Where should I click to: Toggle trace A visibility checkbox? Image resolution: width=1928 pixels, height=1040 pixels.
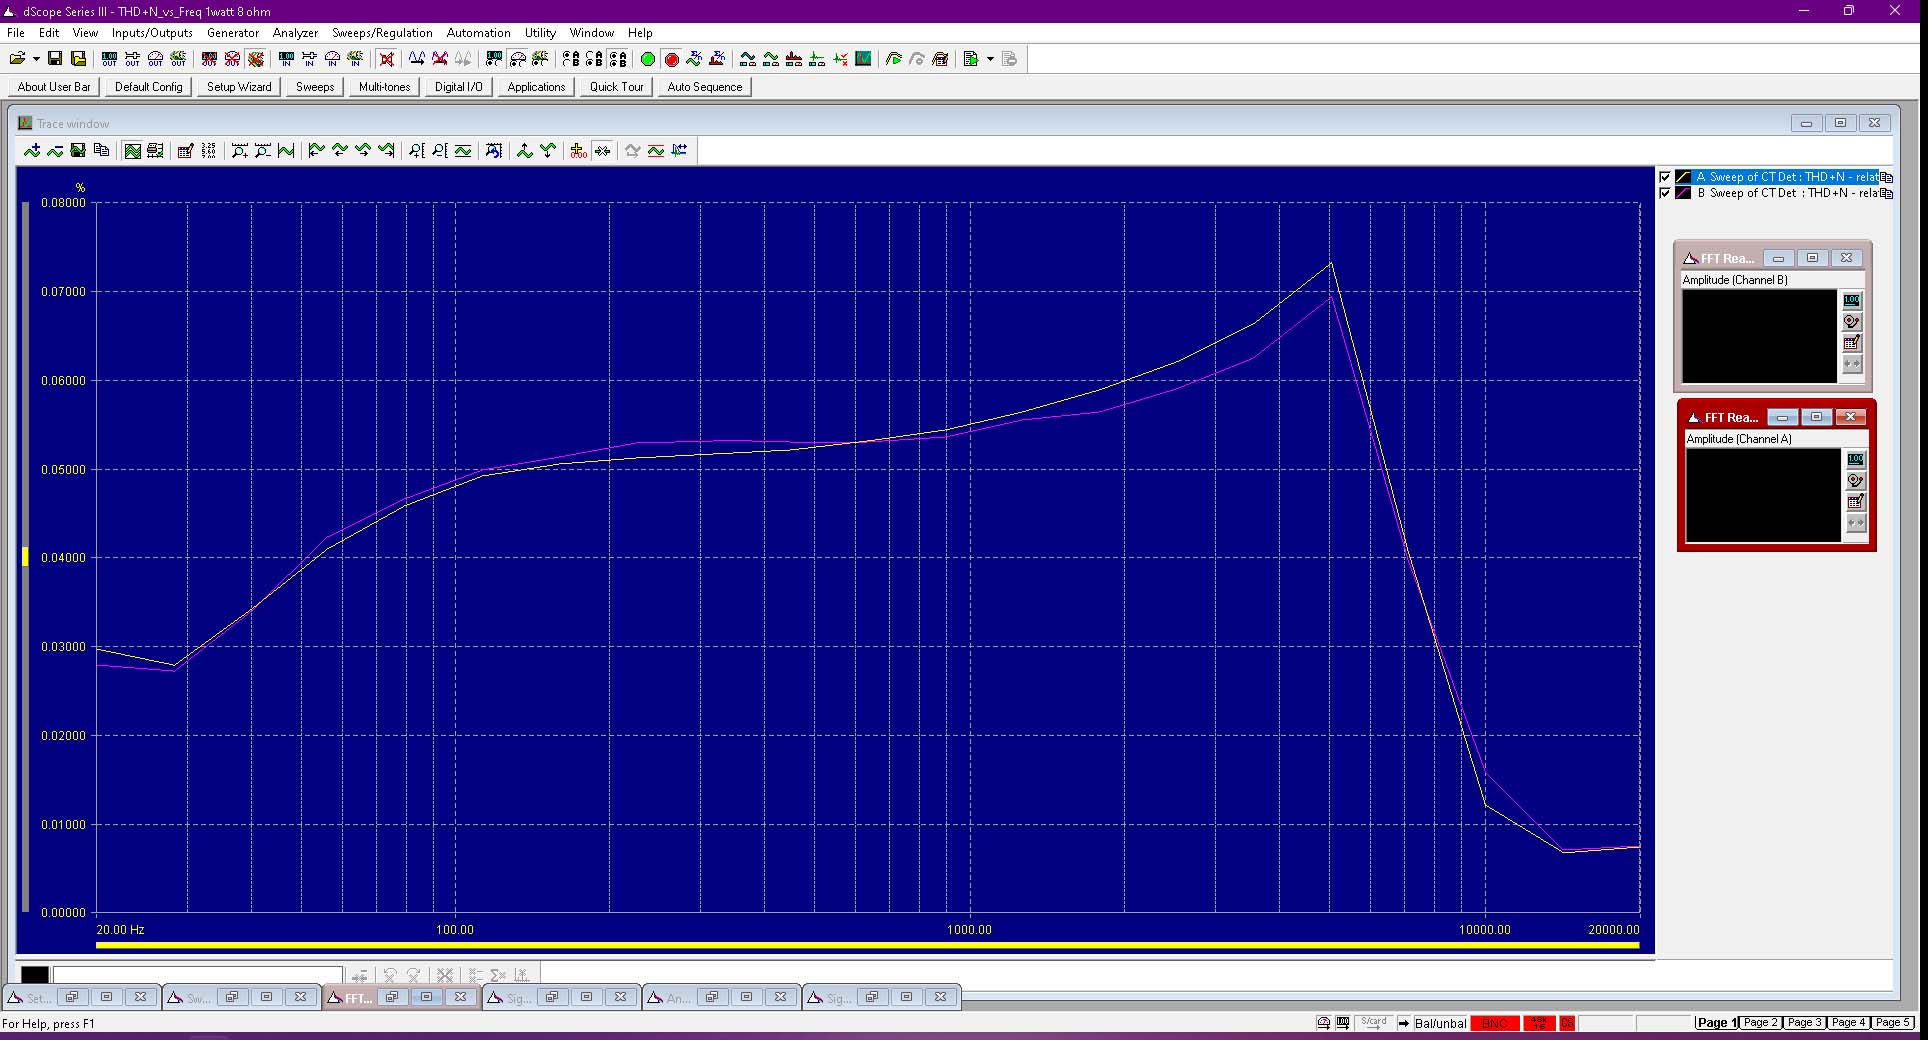tap(1665, 177)
